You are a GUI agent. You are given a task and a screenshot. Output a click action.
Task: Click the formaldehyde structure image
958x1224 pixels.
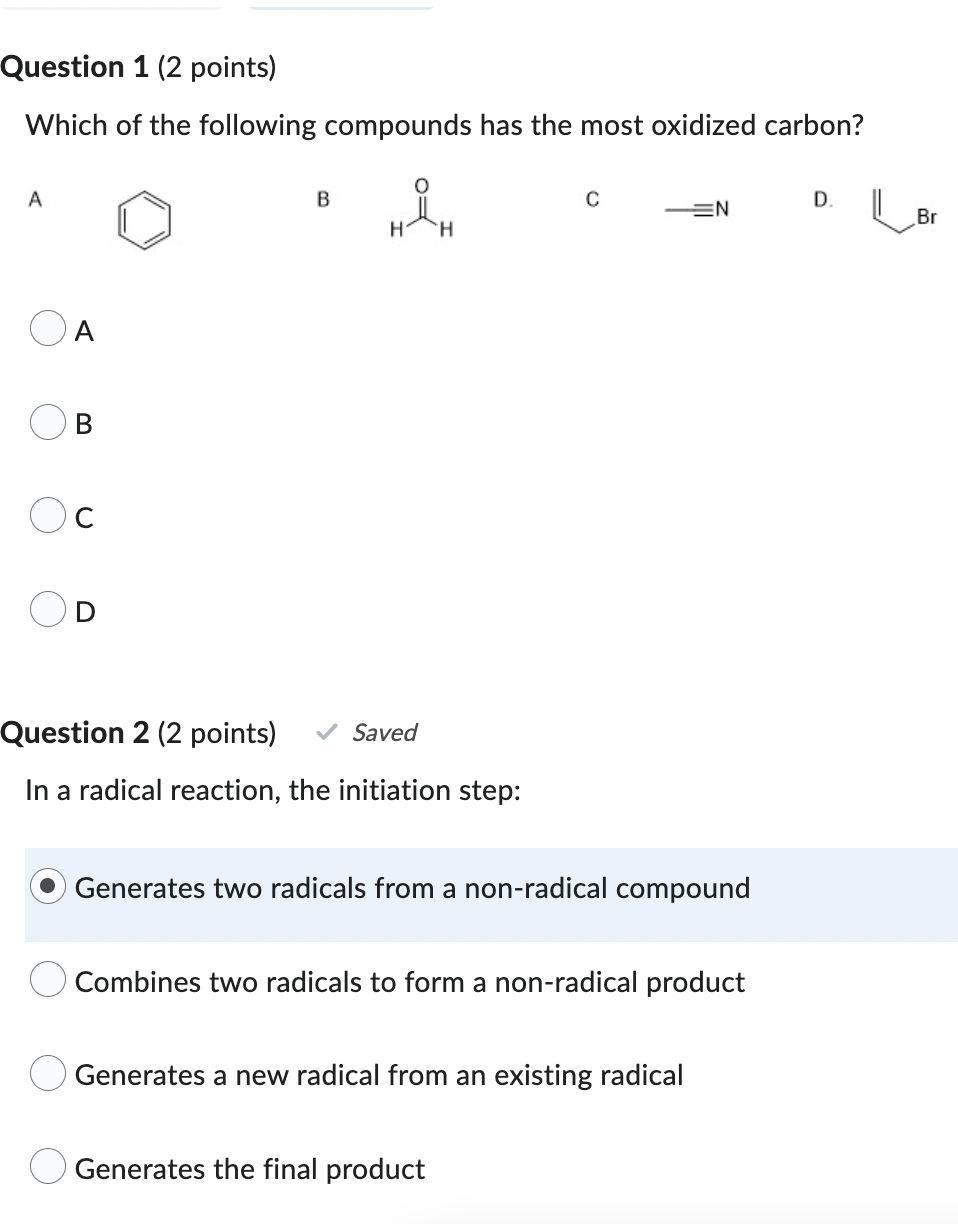(x=421, y=207)
